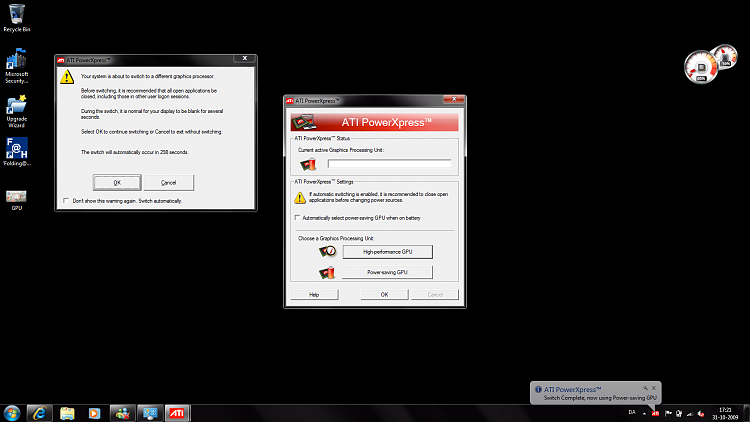
Task: Click 'Choose a Graphics Processing Unit' label
Action: coord(336,238)
